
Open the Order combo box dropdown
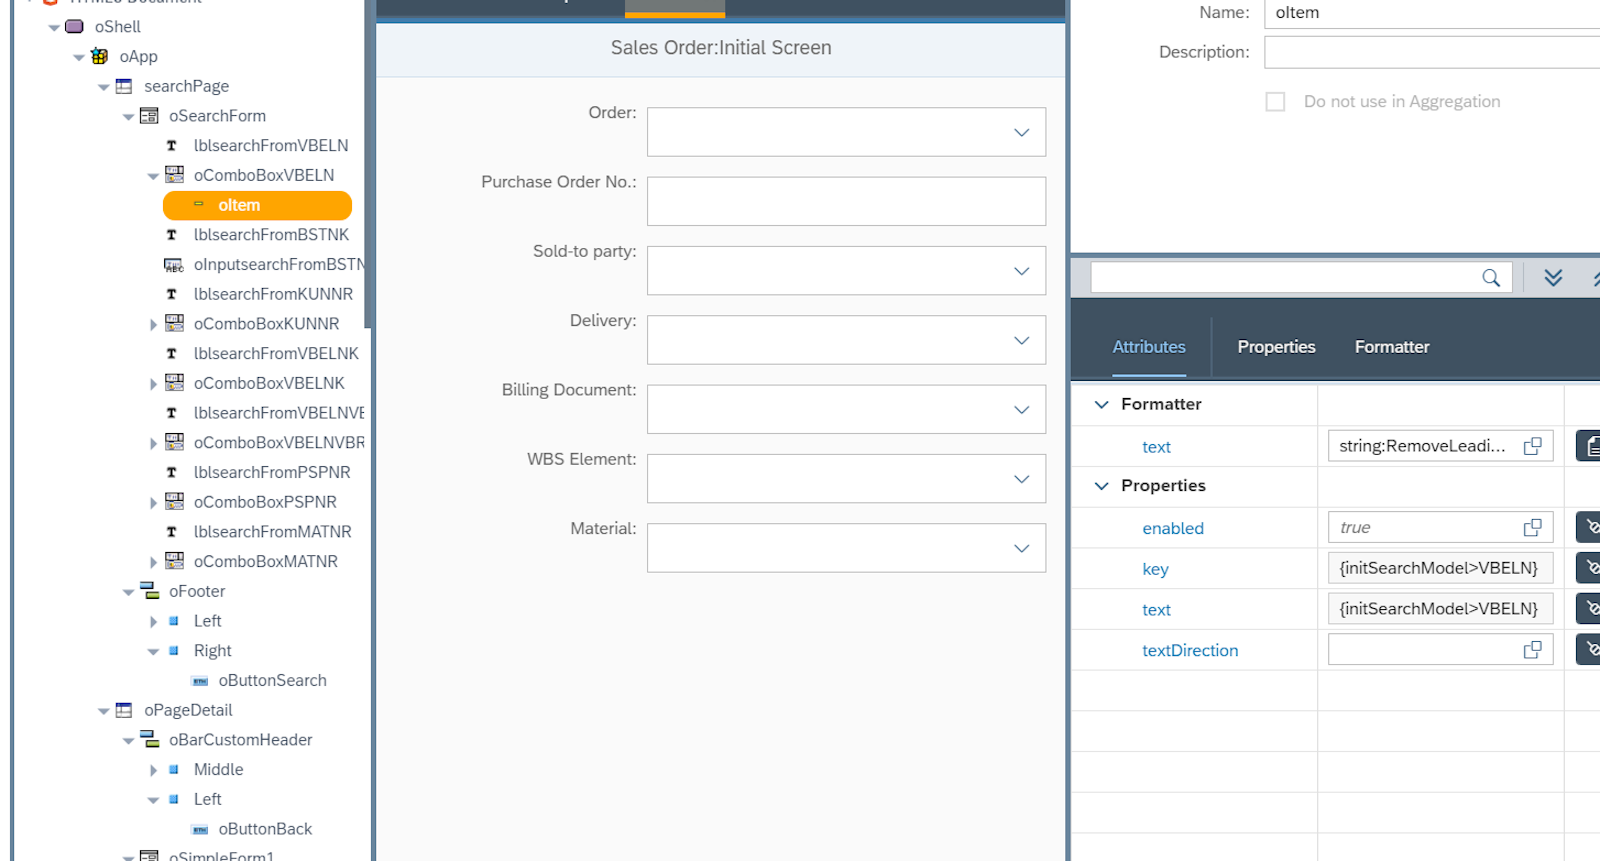(1021, 133)
